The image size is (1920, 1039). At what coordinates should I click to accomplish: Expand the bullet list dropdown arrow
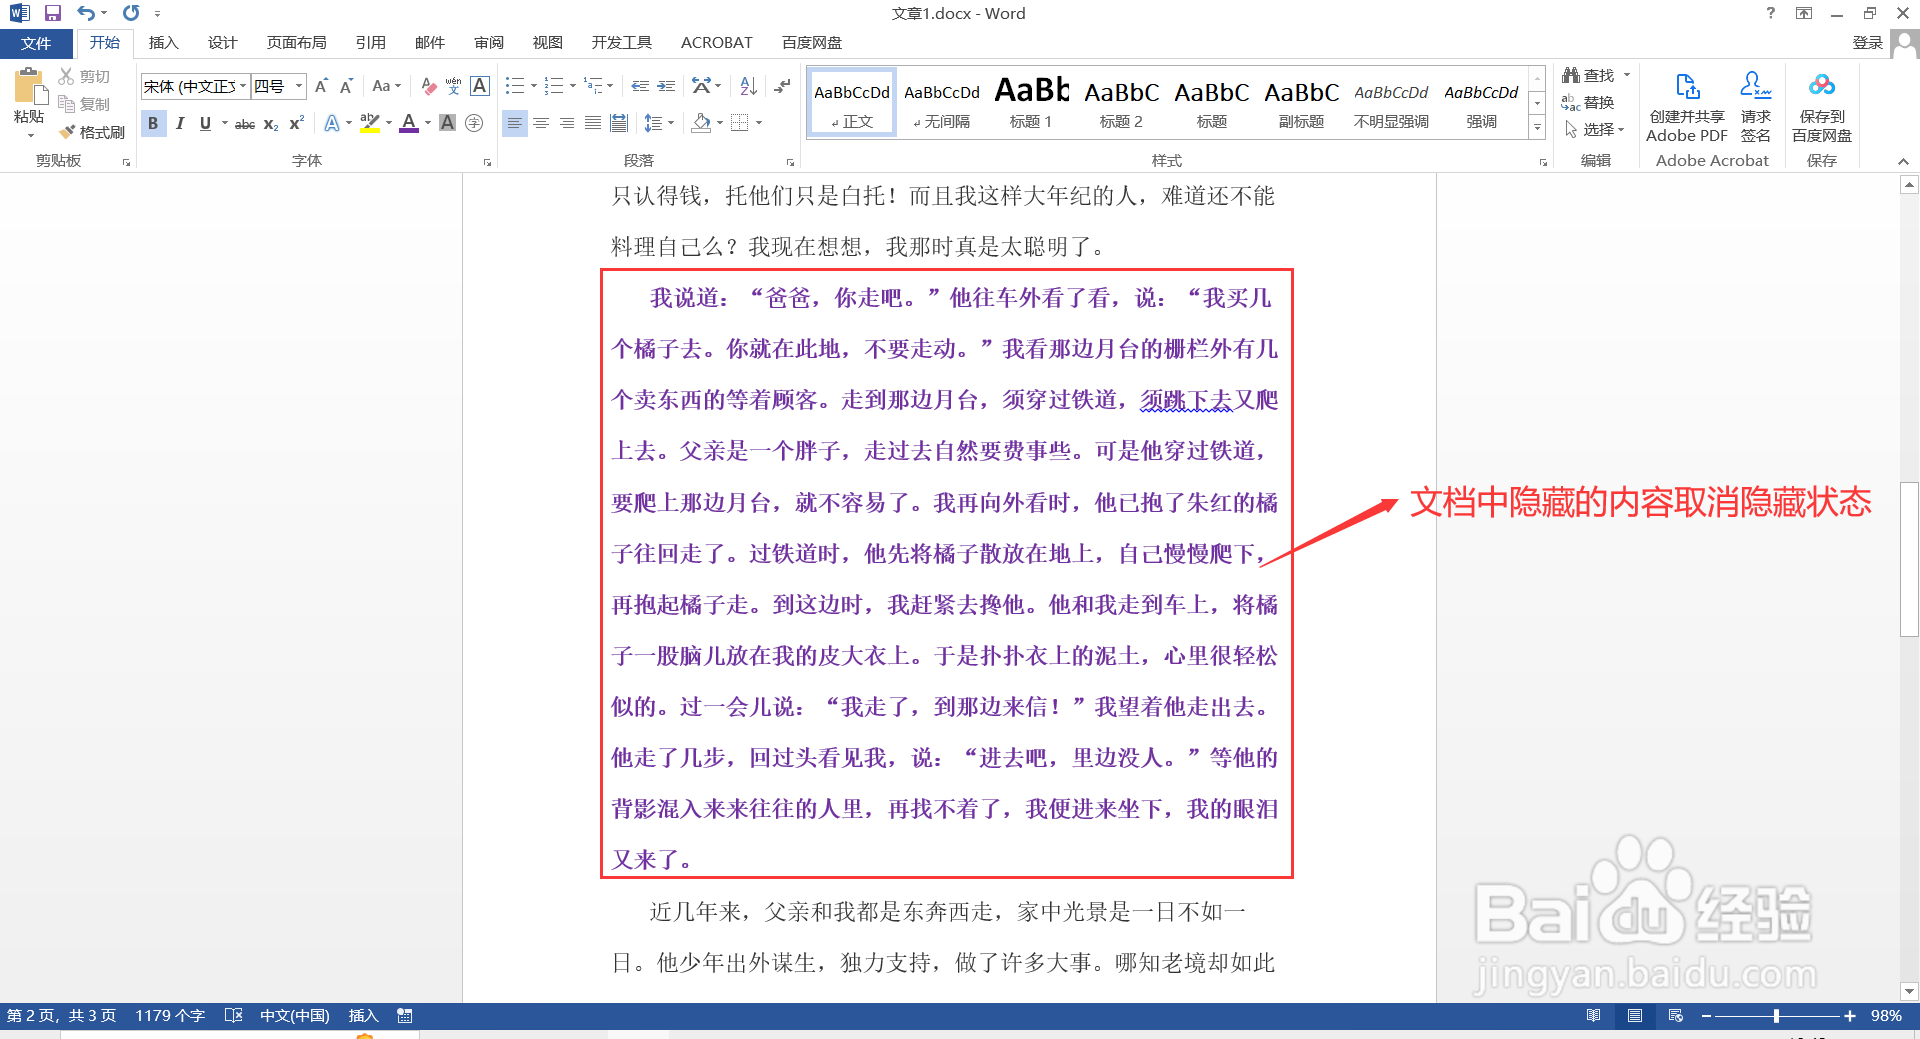533,86
